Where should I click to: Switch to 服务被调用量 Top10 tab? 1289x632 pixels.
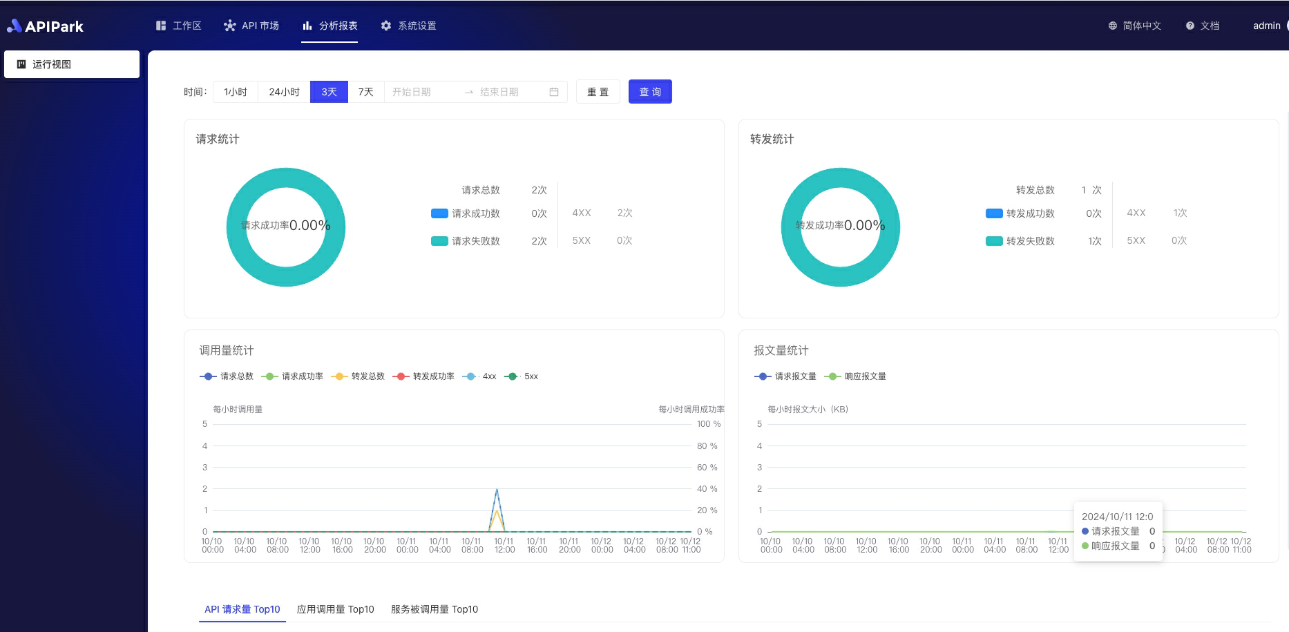(x=434, y=609)
